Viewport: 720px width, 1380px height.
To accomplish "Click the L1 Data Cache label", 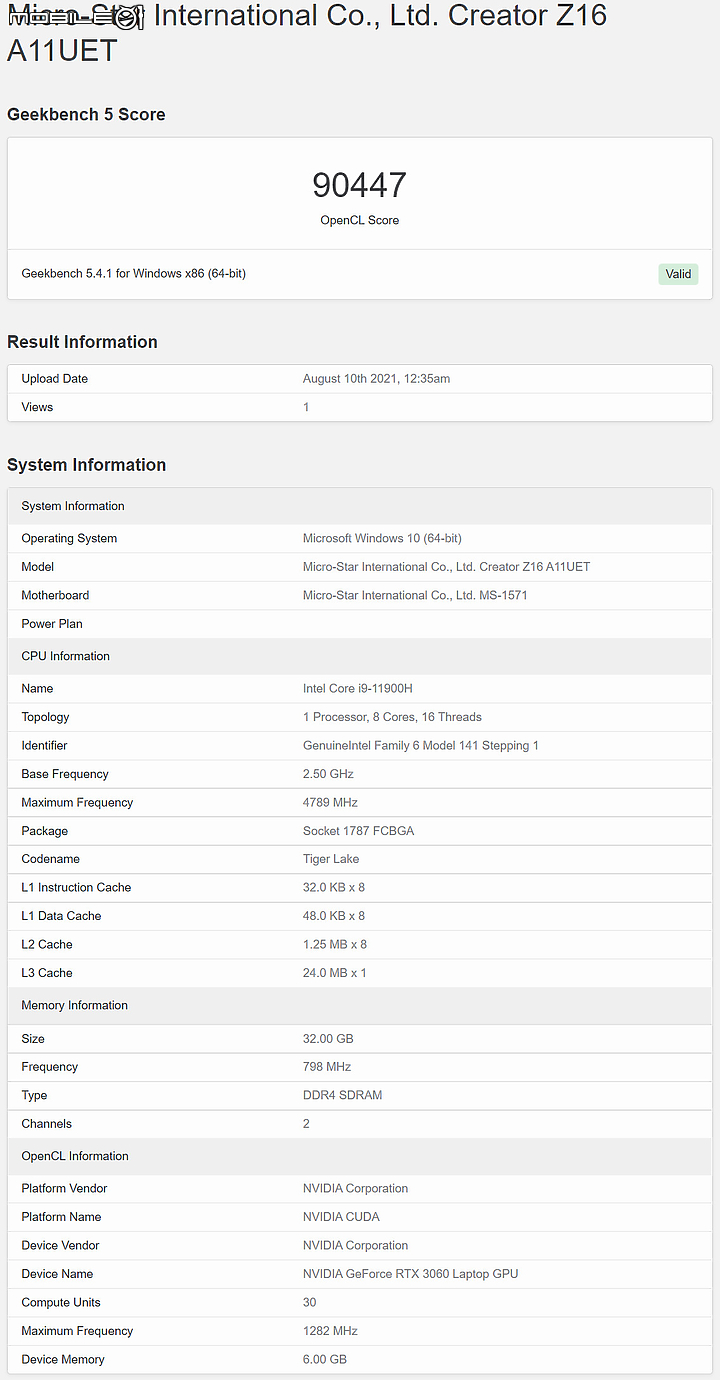I will point(61,916).
